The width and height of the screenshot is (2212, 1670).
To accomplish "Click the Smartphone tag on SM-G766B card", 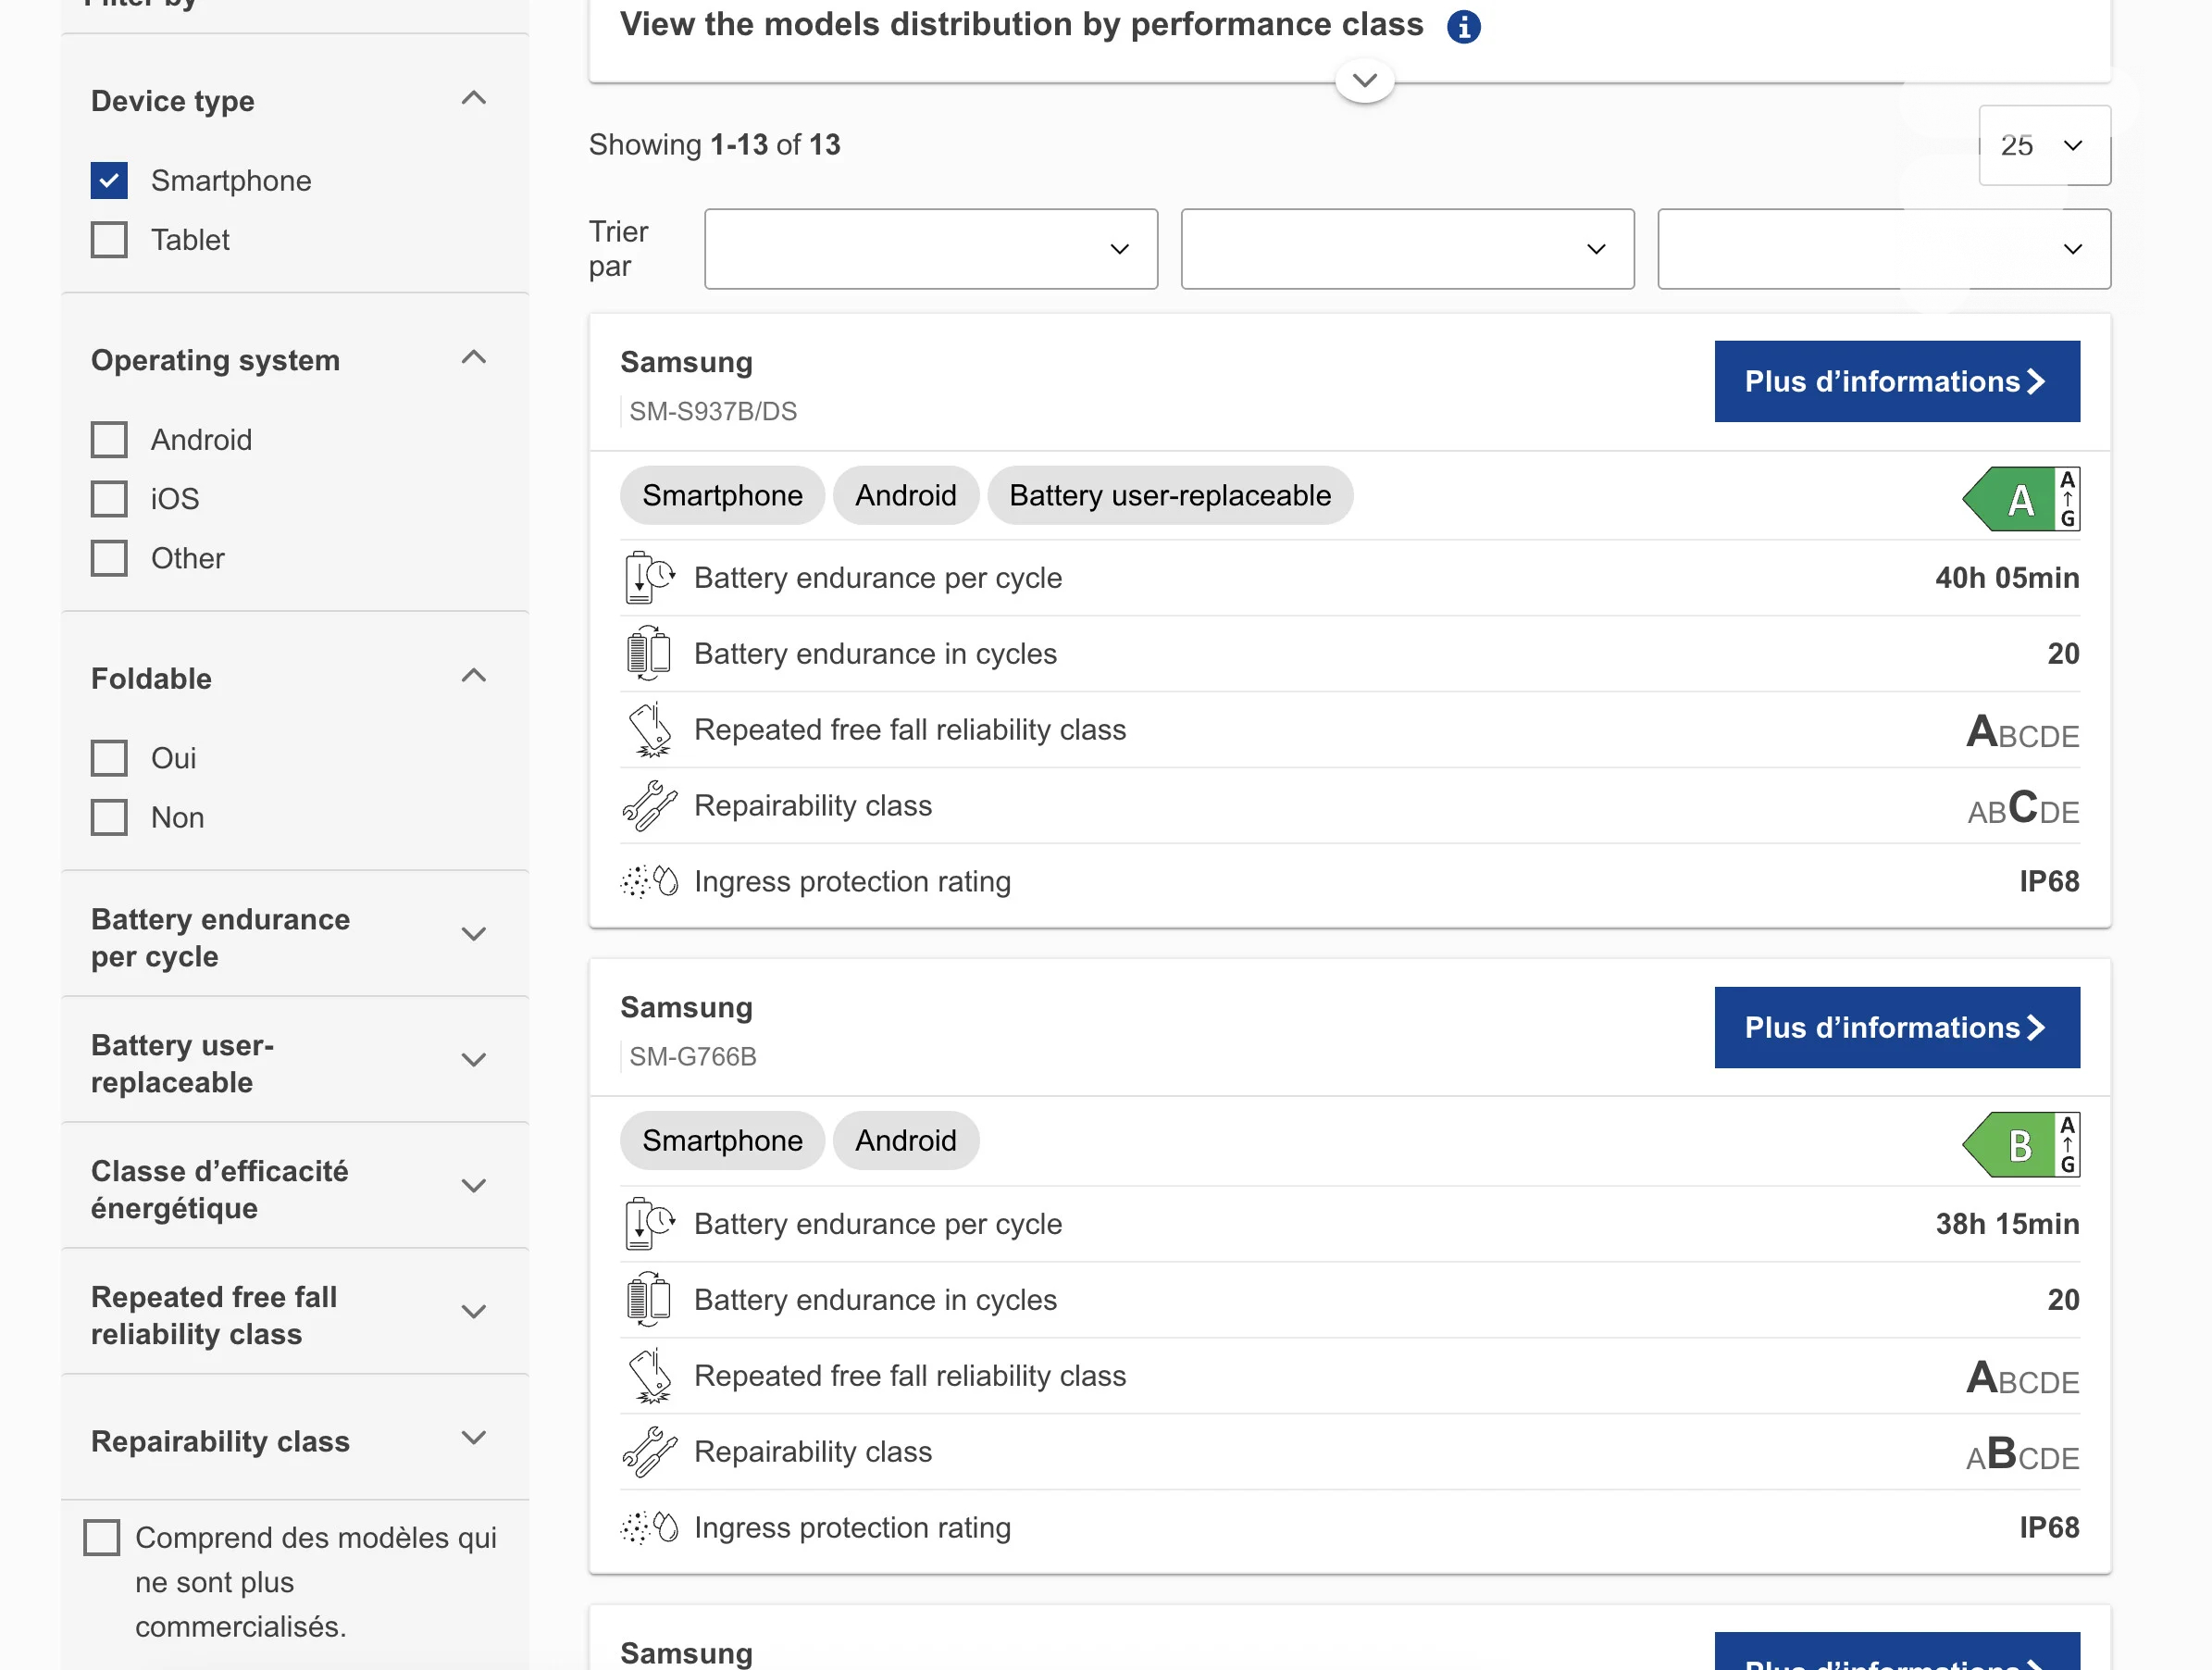I will click(x=722, y=1140).
